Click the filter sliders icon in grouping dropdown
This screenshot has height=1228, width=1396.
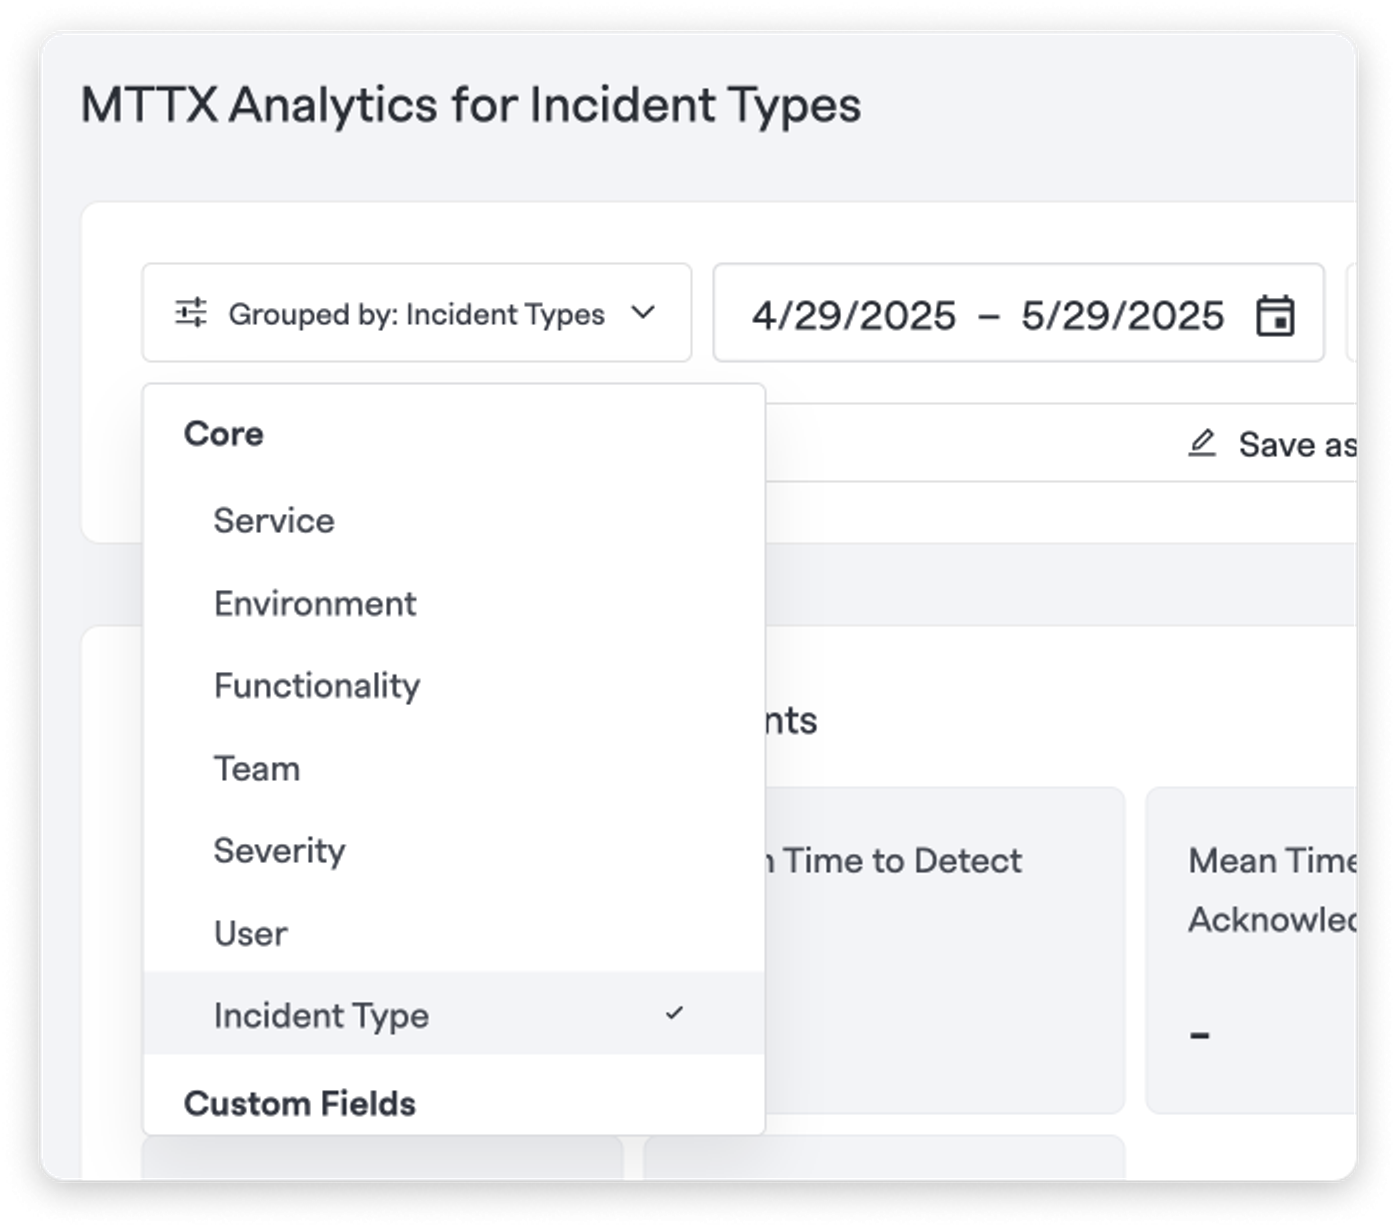190,313
